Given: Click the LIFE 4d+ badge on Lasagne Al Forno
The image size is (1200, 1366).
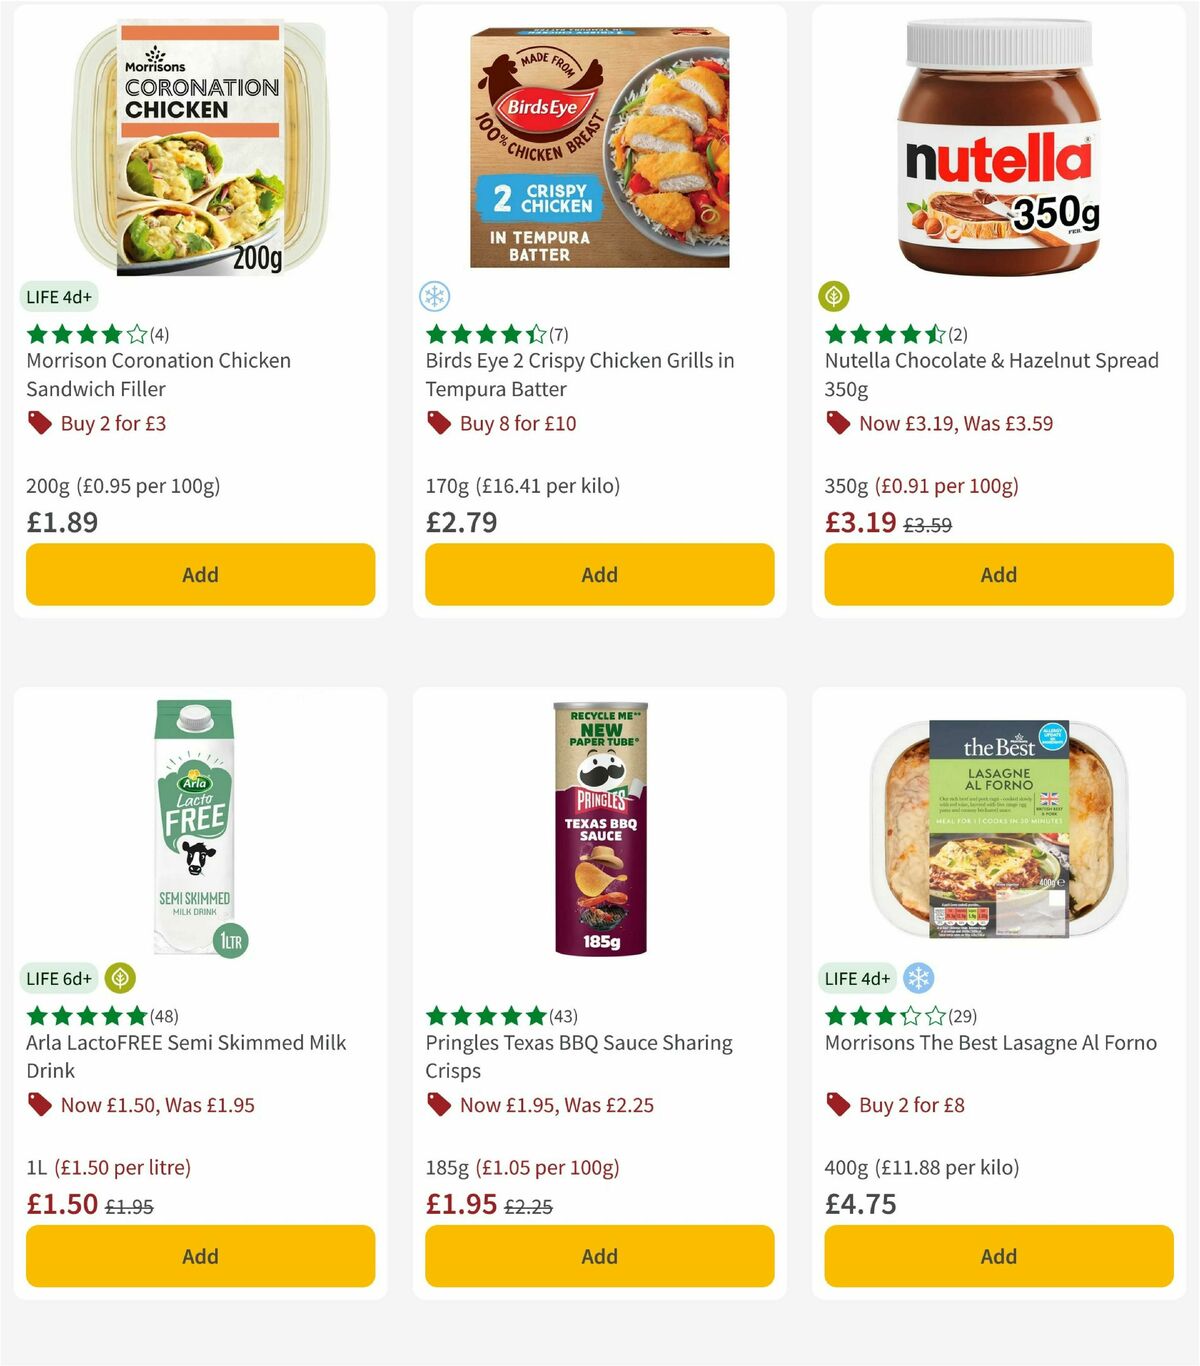Looking at the screenshot, I should (x=857, y=978).
